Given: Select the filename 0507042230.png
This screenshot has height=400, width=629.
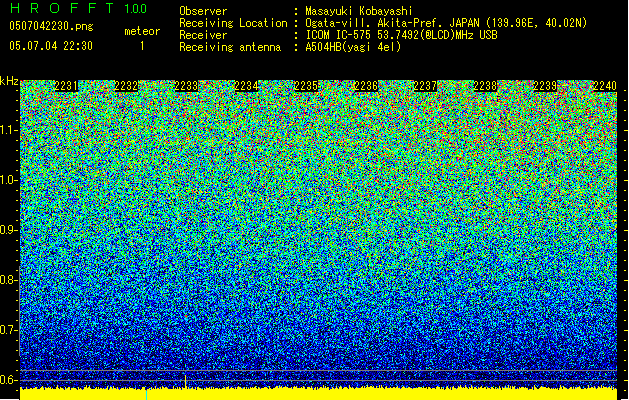Looking at the screenshot, I should pos(51,26).
